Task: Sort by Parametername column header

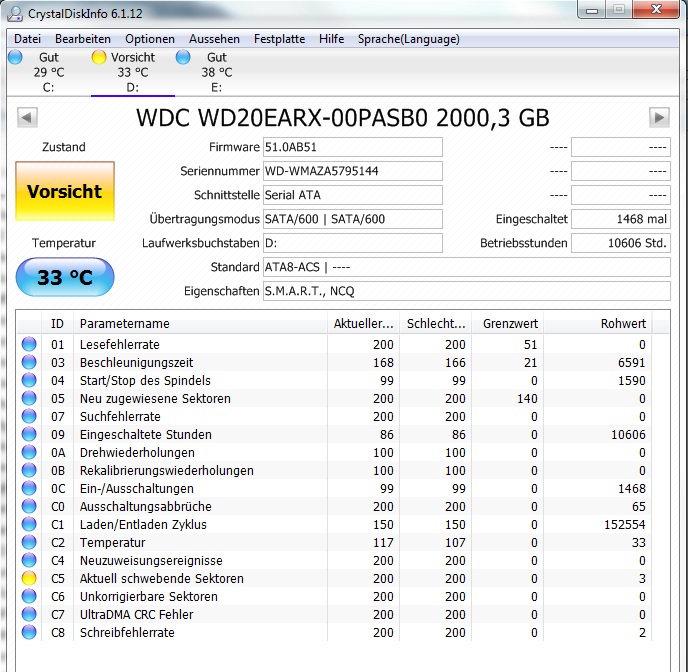Action: coord(200,324)
